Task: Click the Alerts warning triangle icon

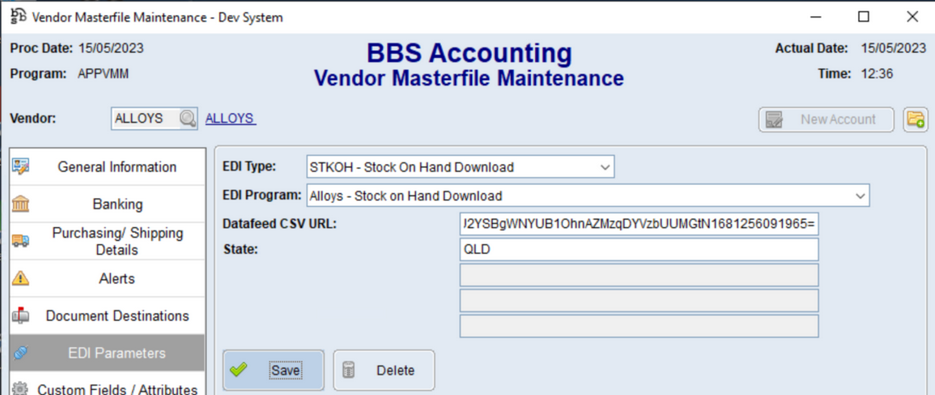Action: coord(20,278)
